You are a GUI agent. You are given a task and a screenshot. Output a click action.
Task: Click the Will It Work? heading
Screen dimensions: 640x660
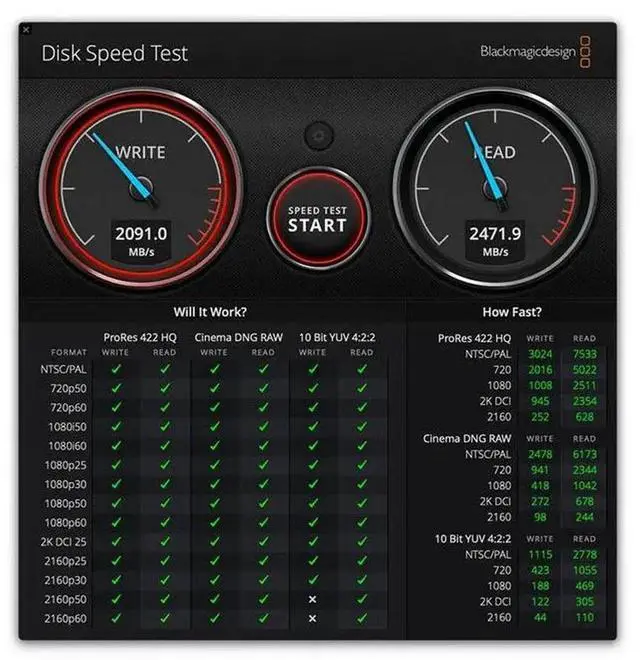coord(210,312)
